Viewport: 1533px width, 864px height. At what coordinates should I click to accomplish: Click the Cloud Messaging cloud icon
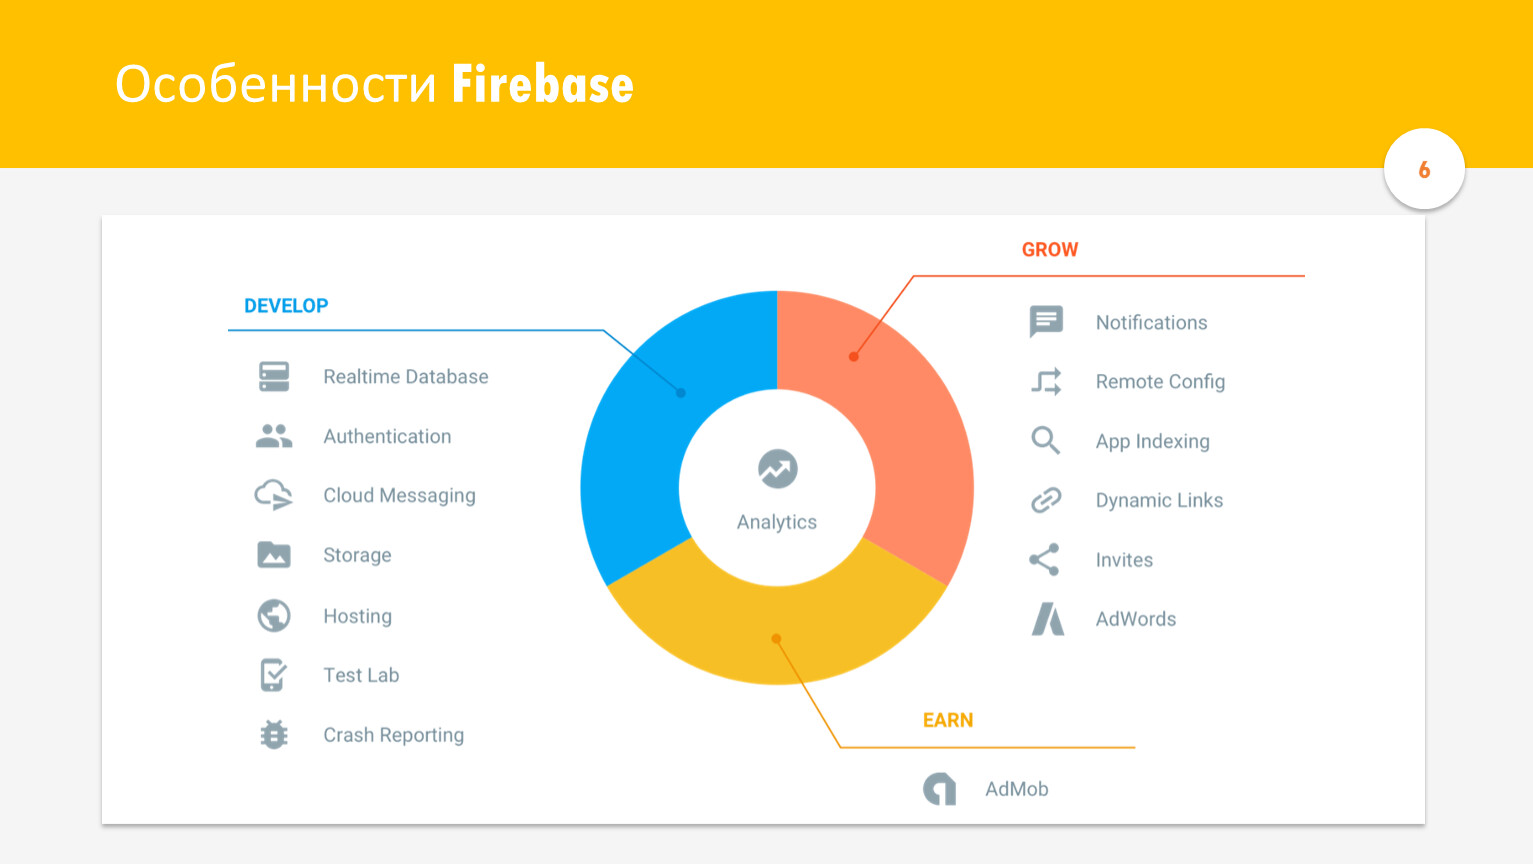pos(274,495)
